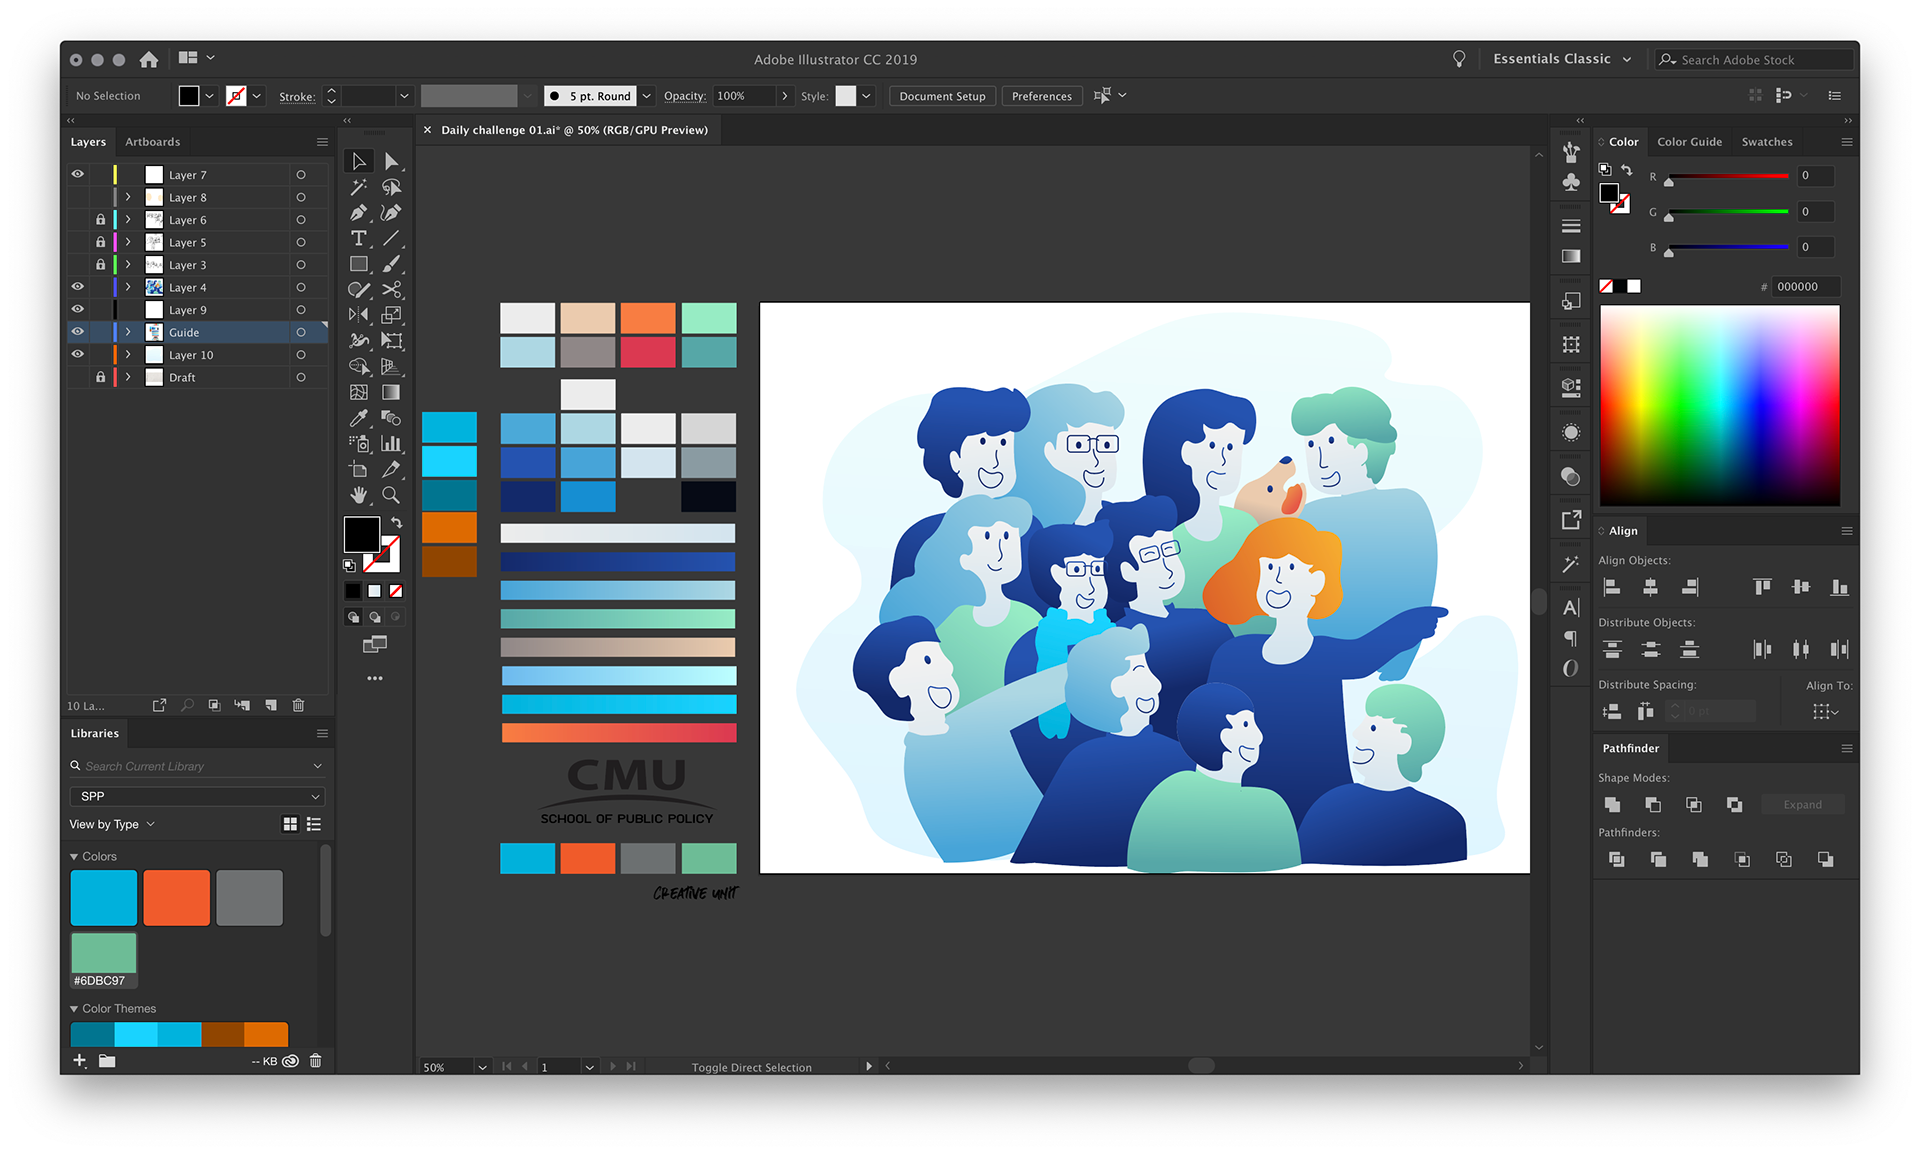Click the Home icon in title bar
Screen dimensions: 1920x1154
[149, 59]
